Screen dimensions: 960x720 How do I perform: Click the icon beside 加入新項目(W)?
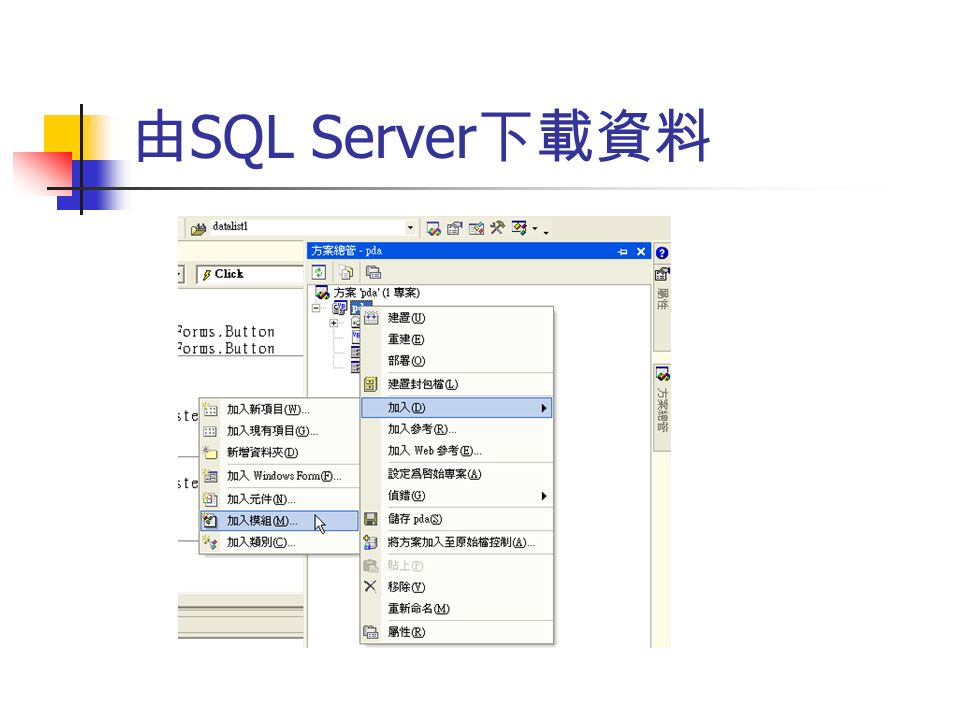pos(210,409)
